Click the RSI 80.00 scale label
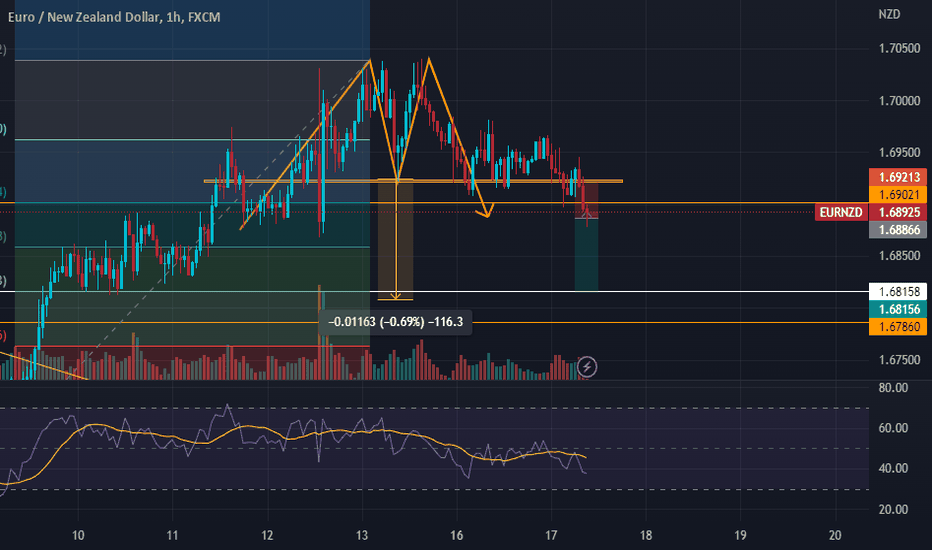 click(893, 388)
